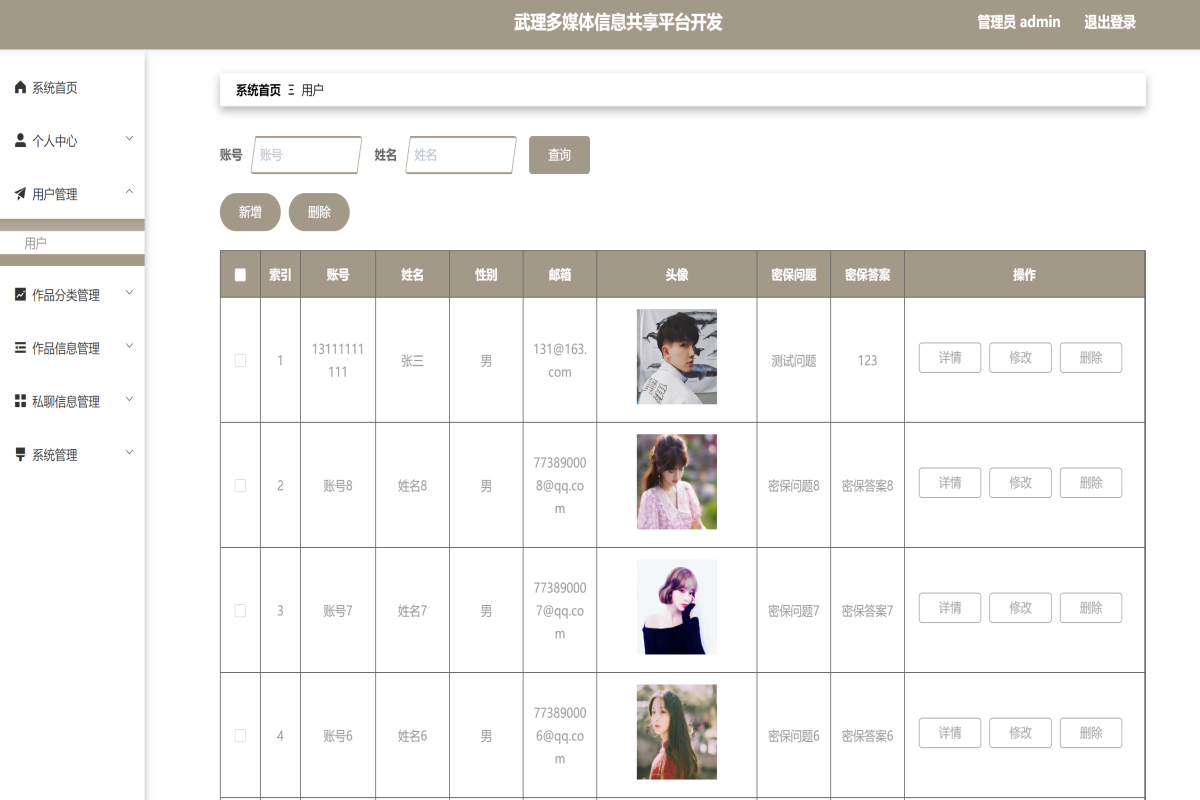This screenshot has width=1200, height=800.
Task: Tick the checkbox on 张三's row
Action: [240, 360]
